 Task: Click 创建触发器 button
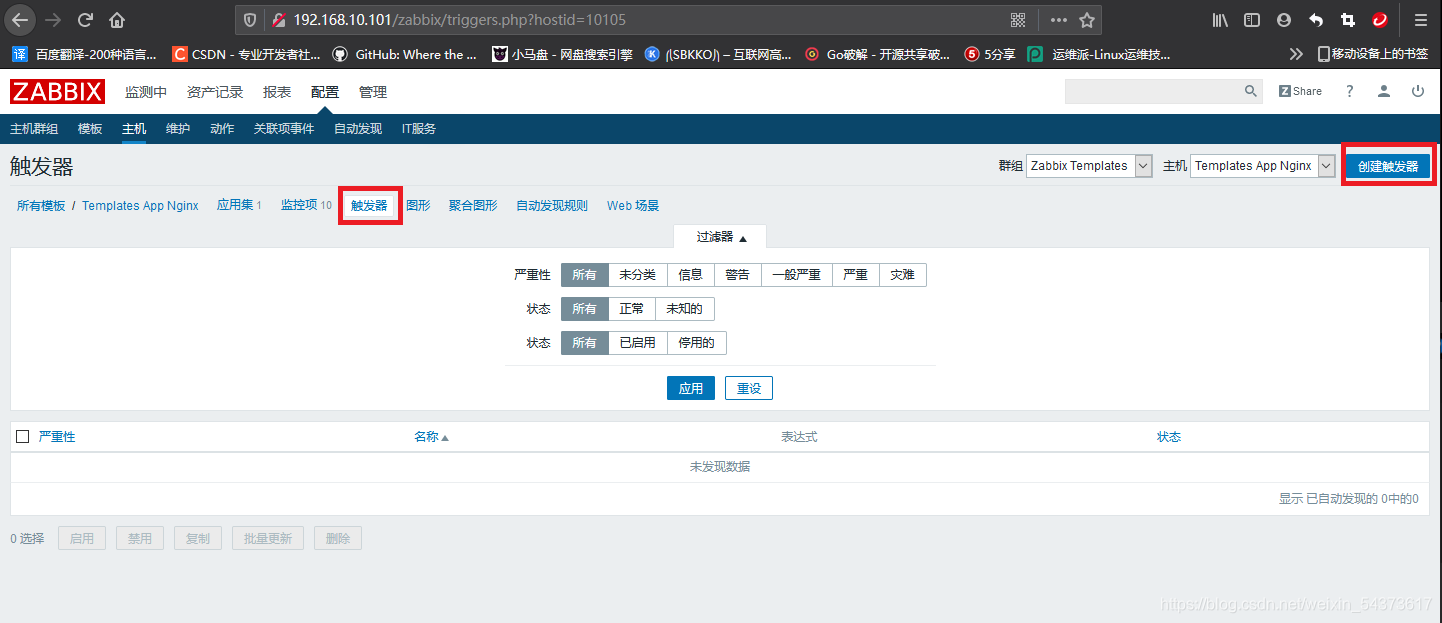tap(1388, 166)
